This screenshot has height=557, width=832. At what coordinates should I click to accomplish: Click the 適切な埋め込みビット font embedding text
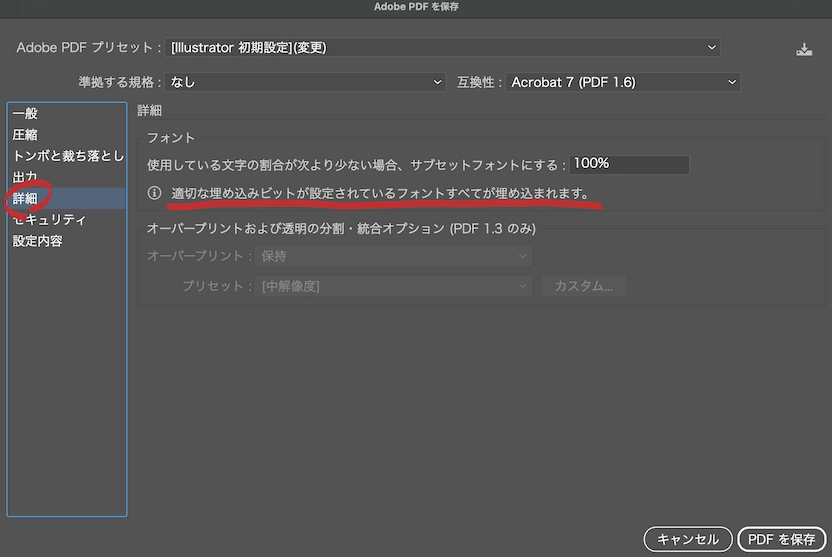[380, 193]
